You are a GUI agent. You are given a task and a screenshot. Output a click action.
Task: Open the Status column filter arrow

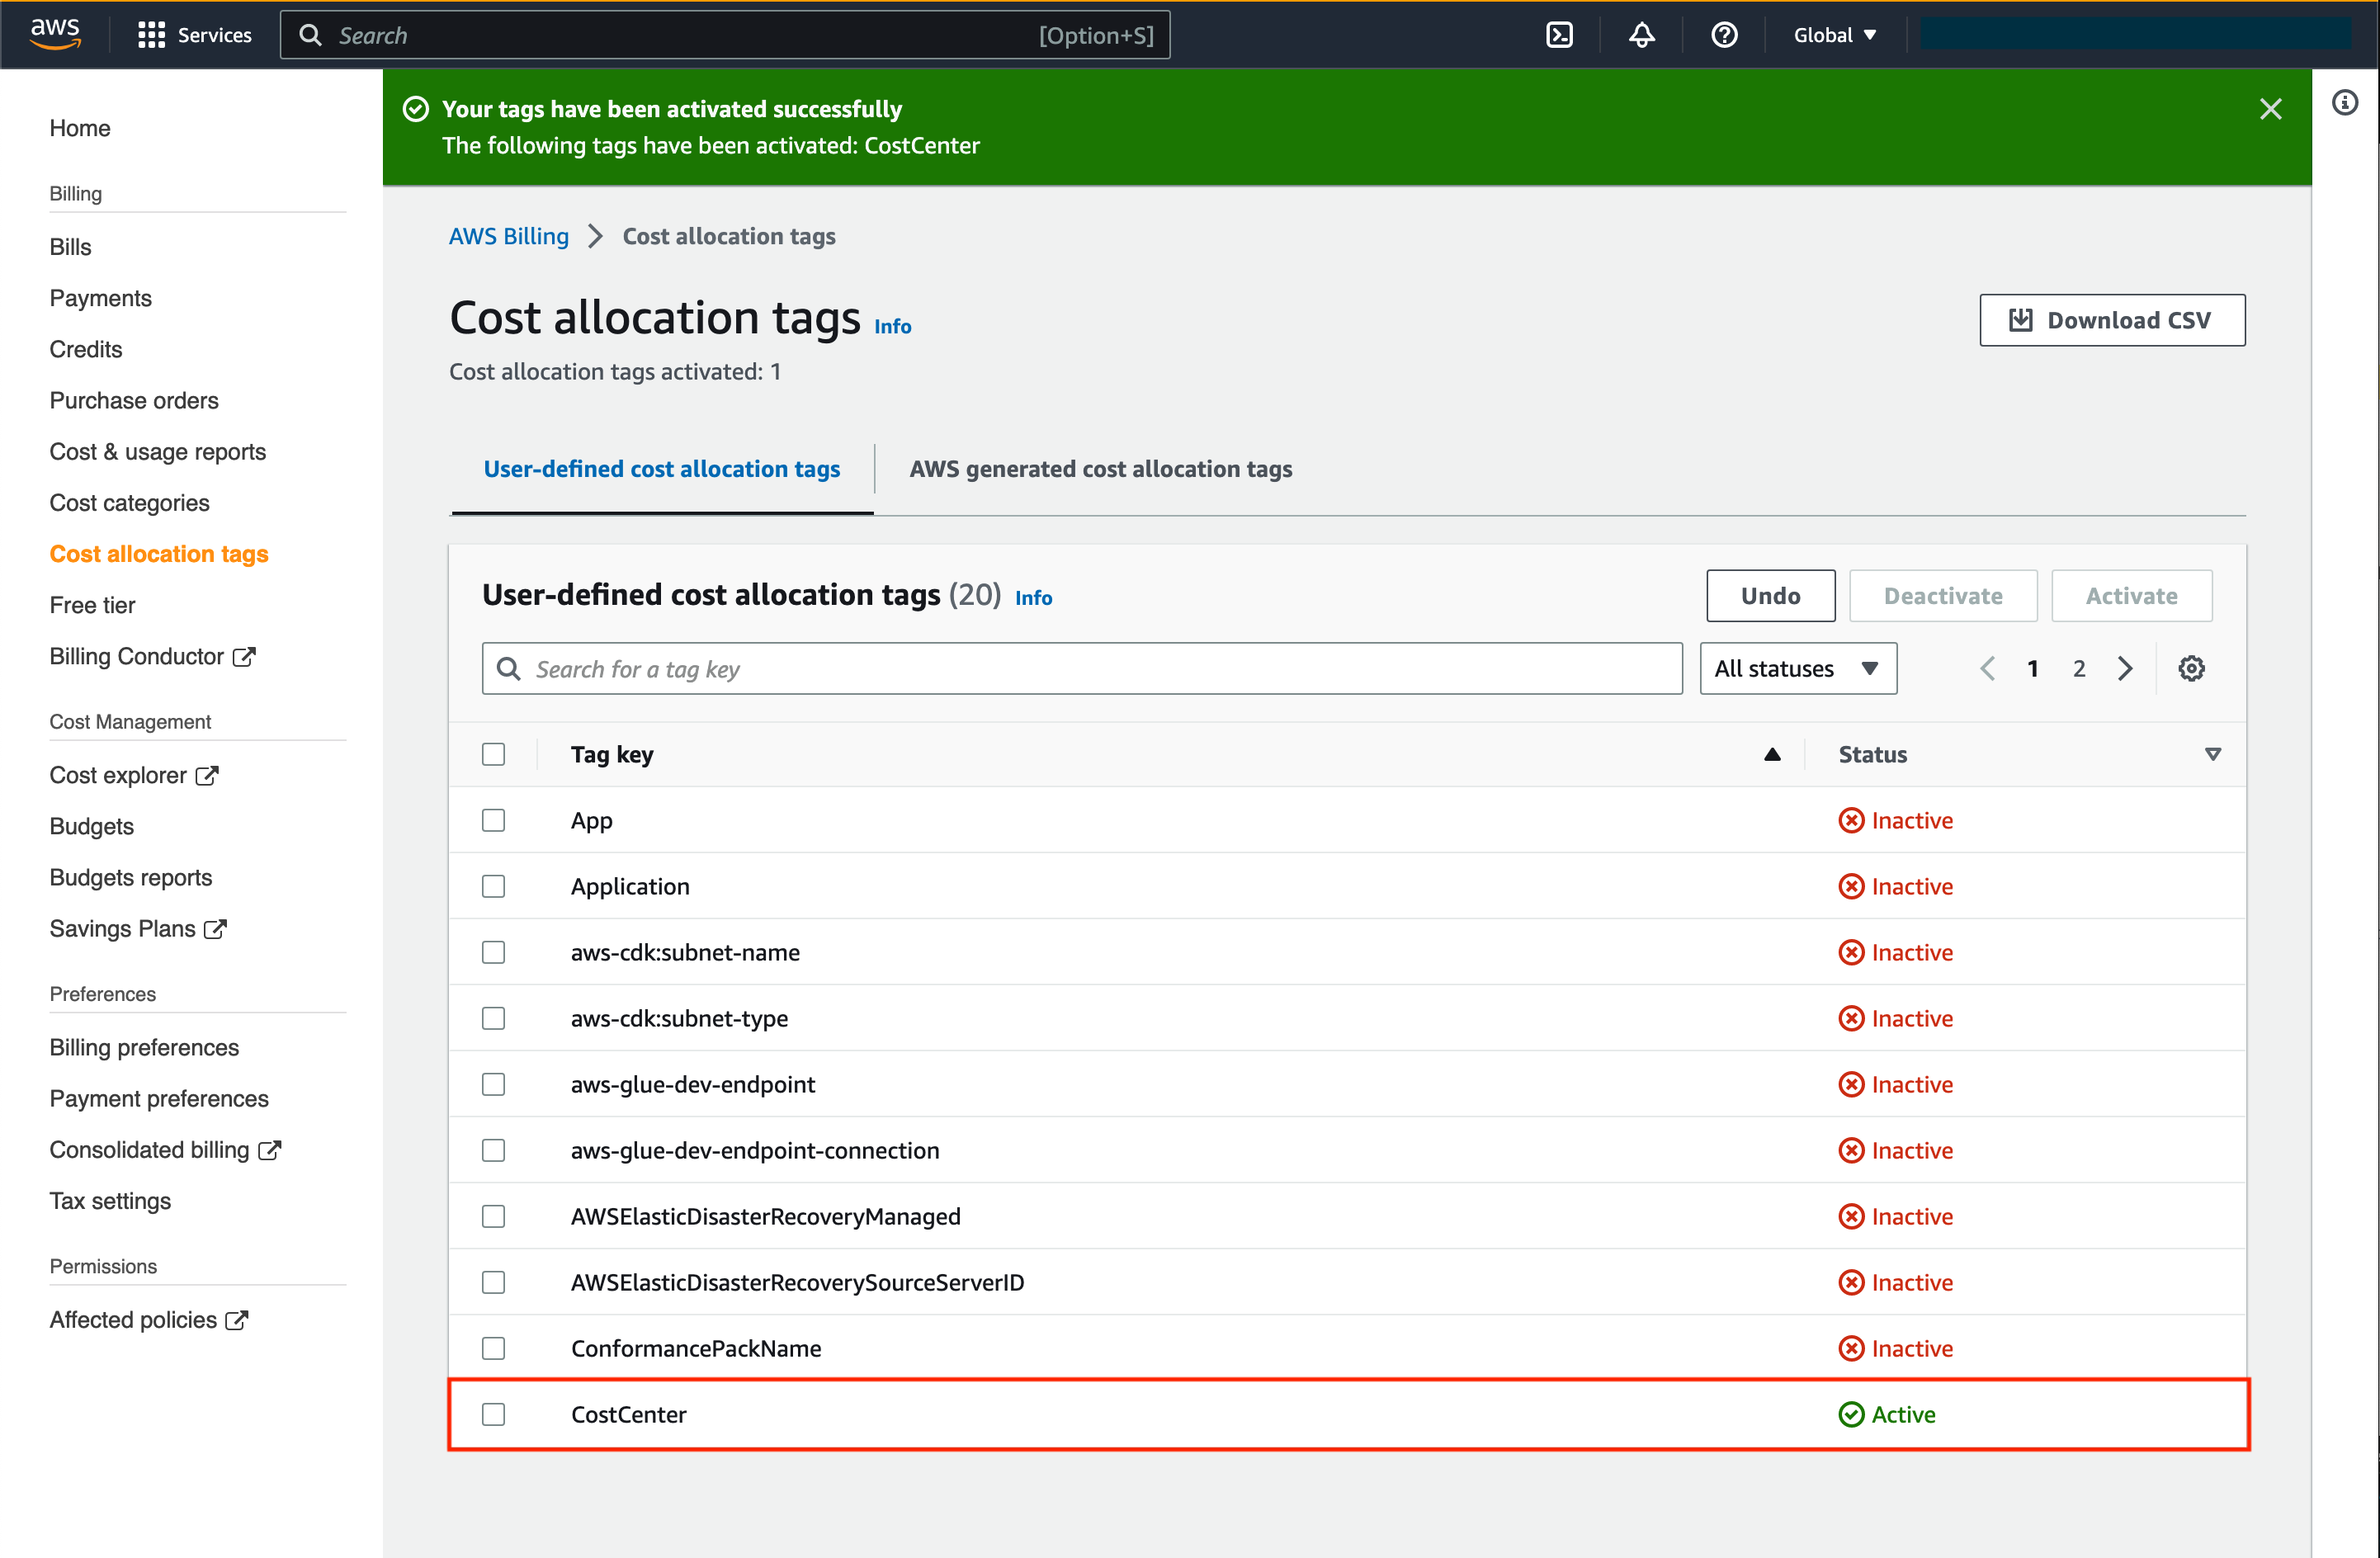2214,755
